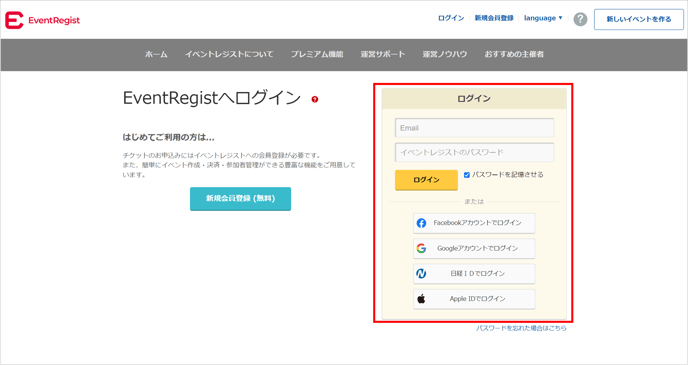Click the 日経IDでログイン button
Image resolution: width=688 pixels, height=365 pixels.
[x=474, y=274]
